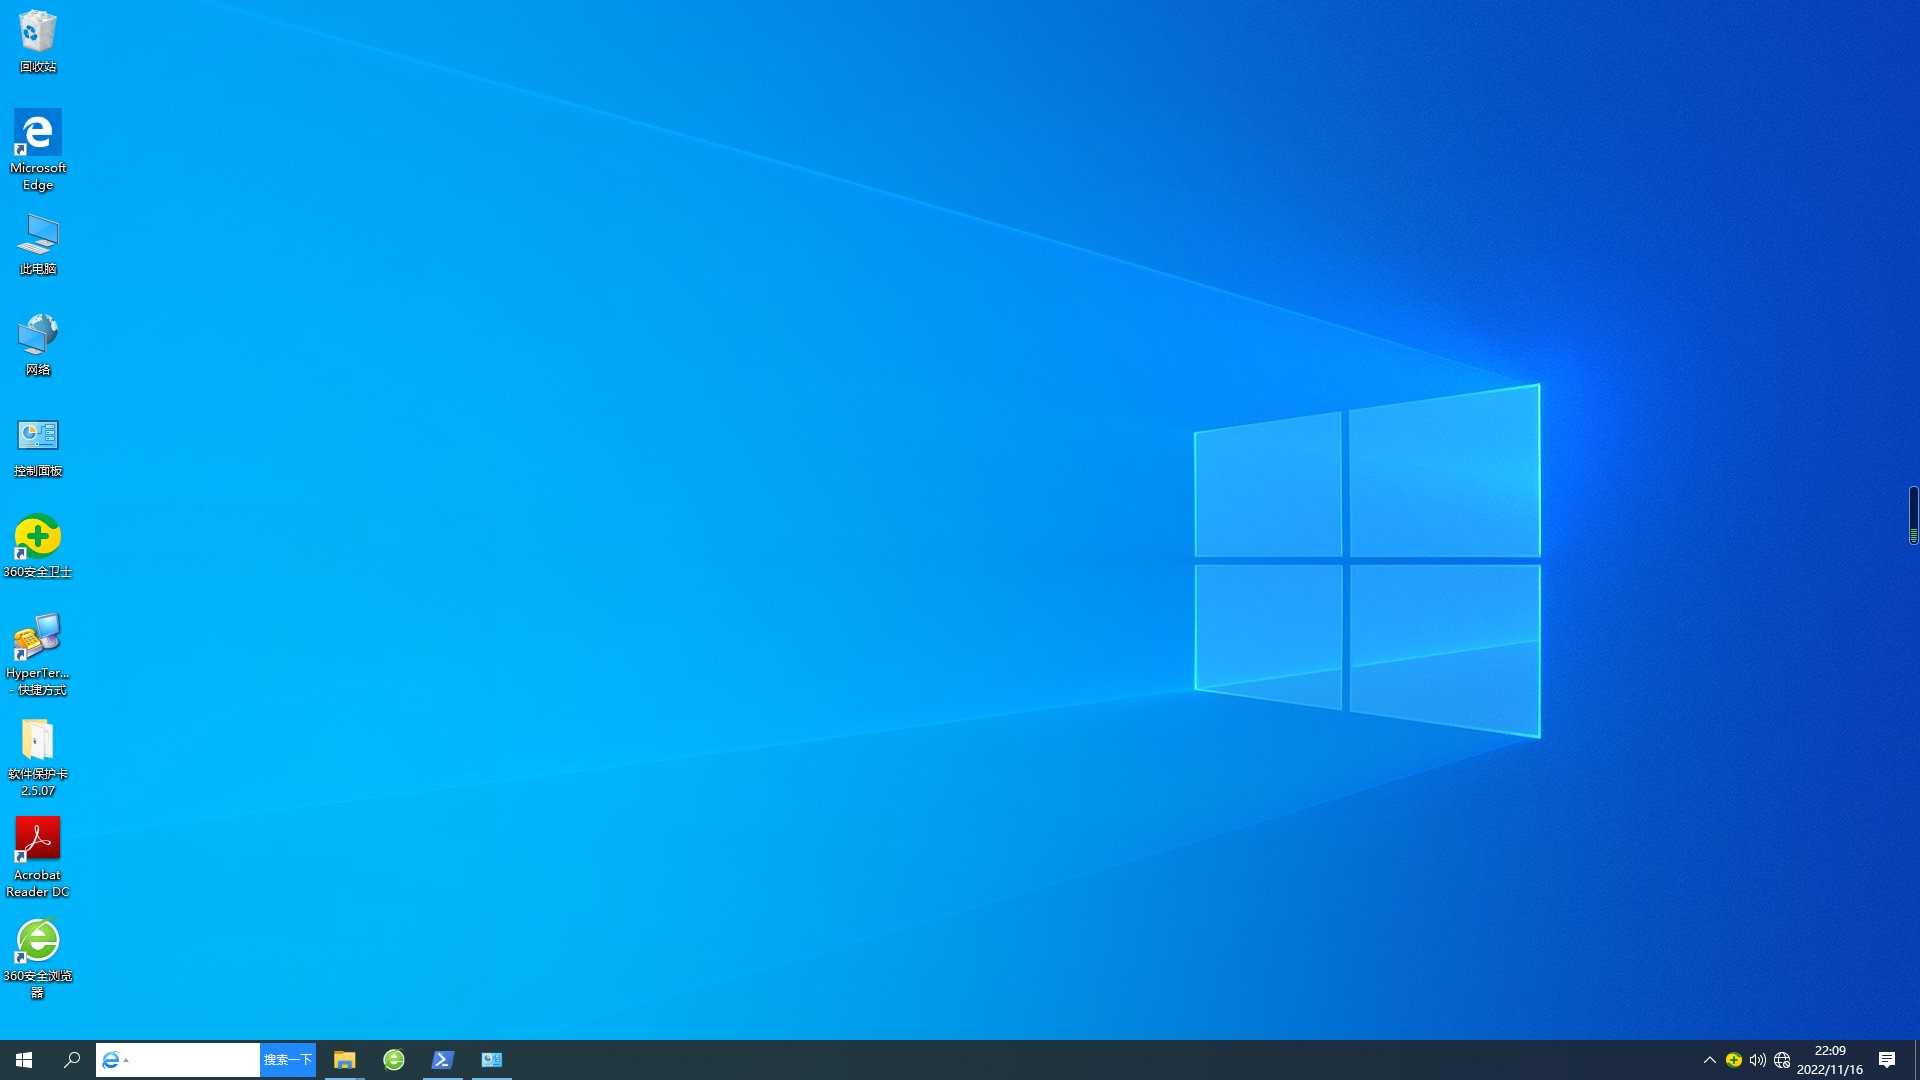Open File Explorer from the taskbar
The image size is (1920, 1080).
click(344, 1060)
